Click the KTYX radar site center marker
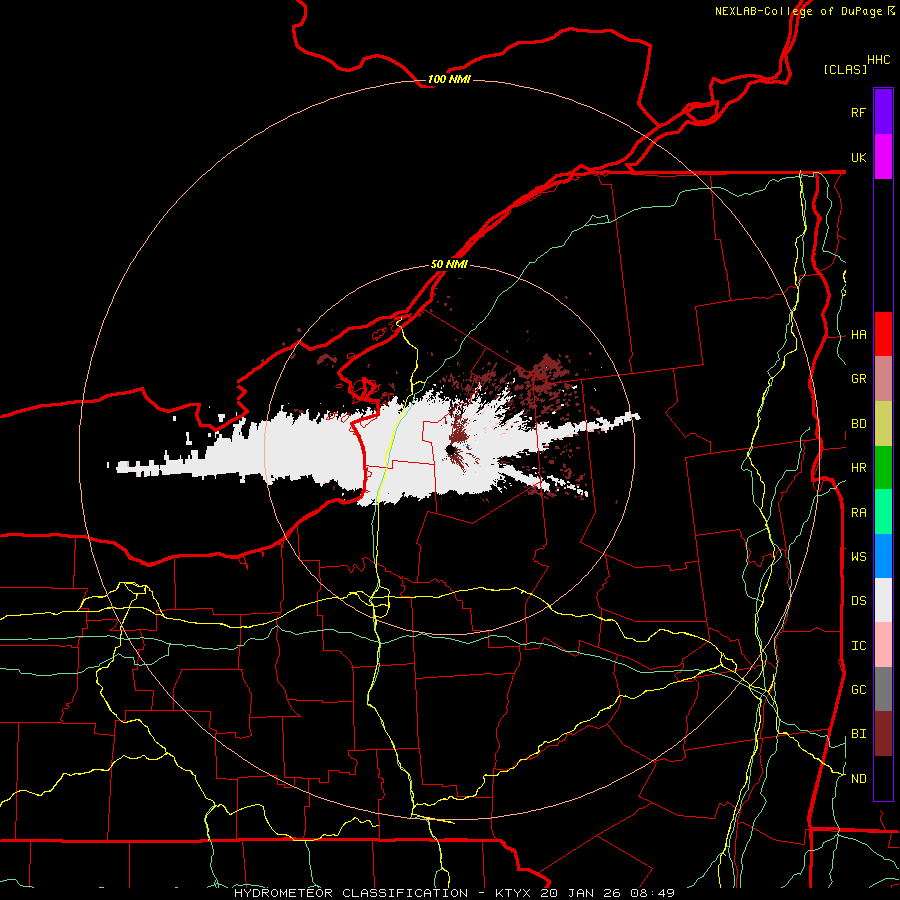The height and width of the screenshot is (900, 900). coord(450,449)
